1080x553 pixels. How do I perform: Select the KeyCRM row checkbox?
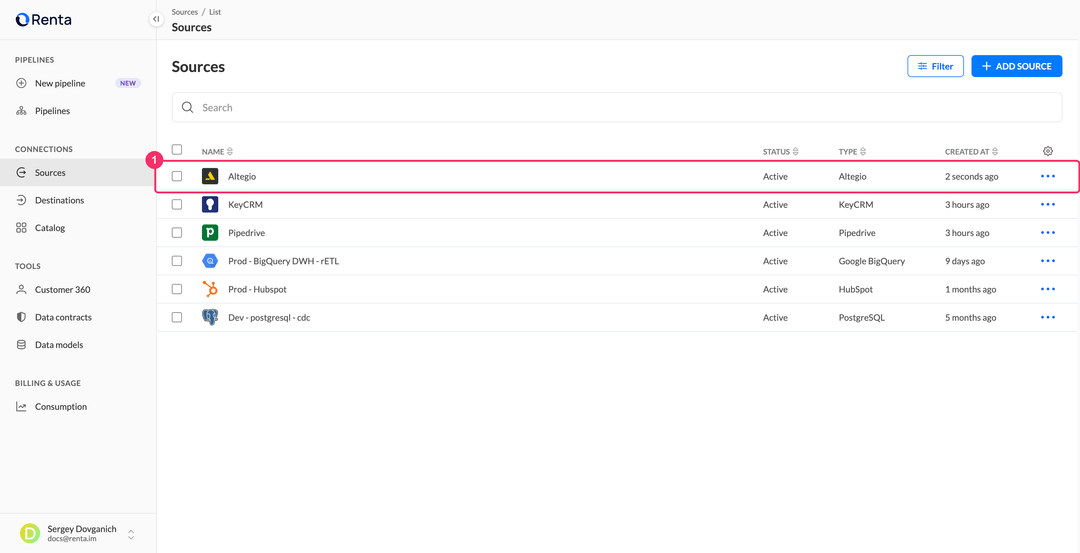[177, 205]
